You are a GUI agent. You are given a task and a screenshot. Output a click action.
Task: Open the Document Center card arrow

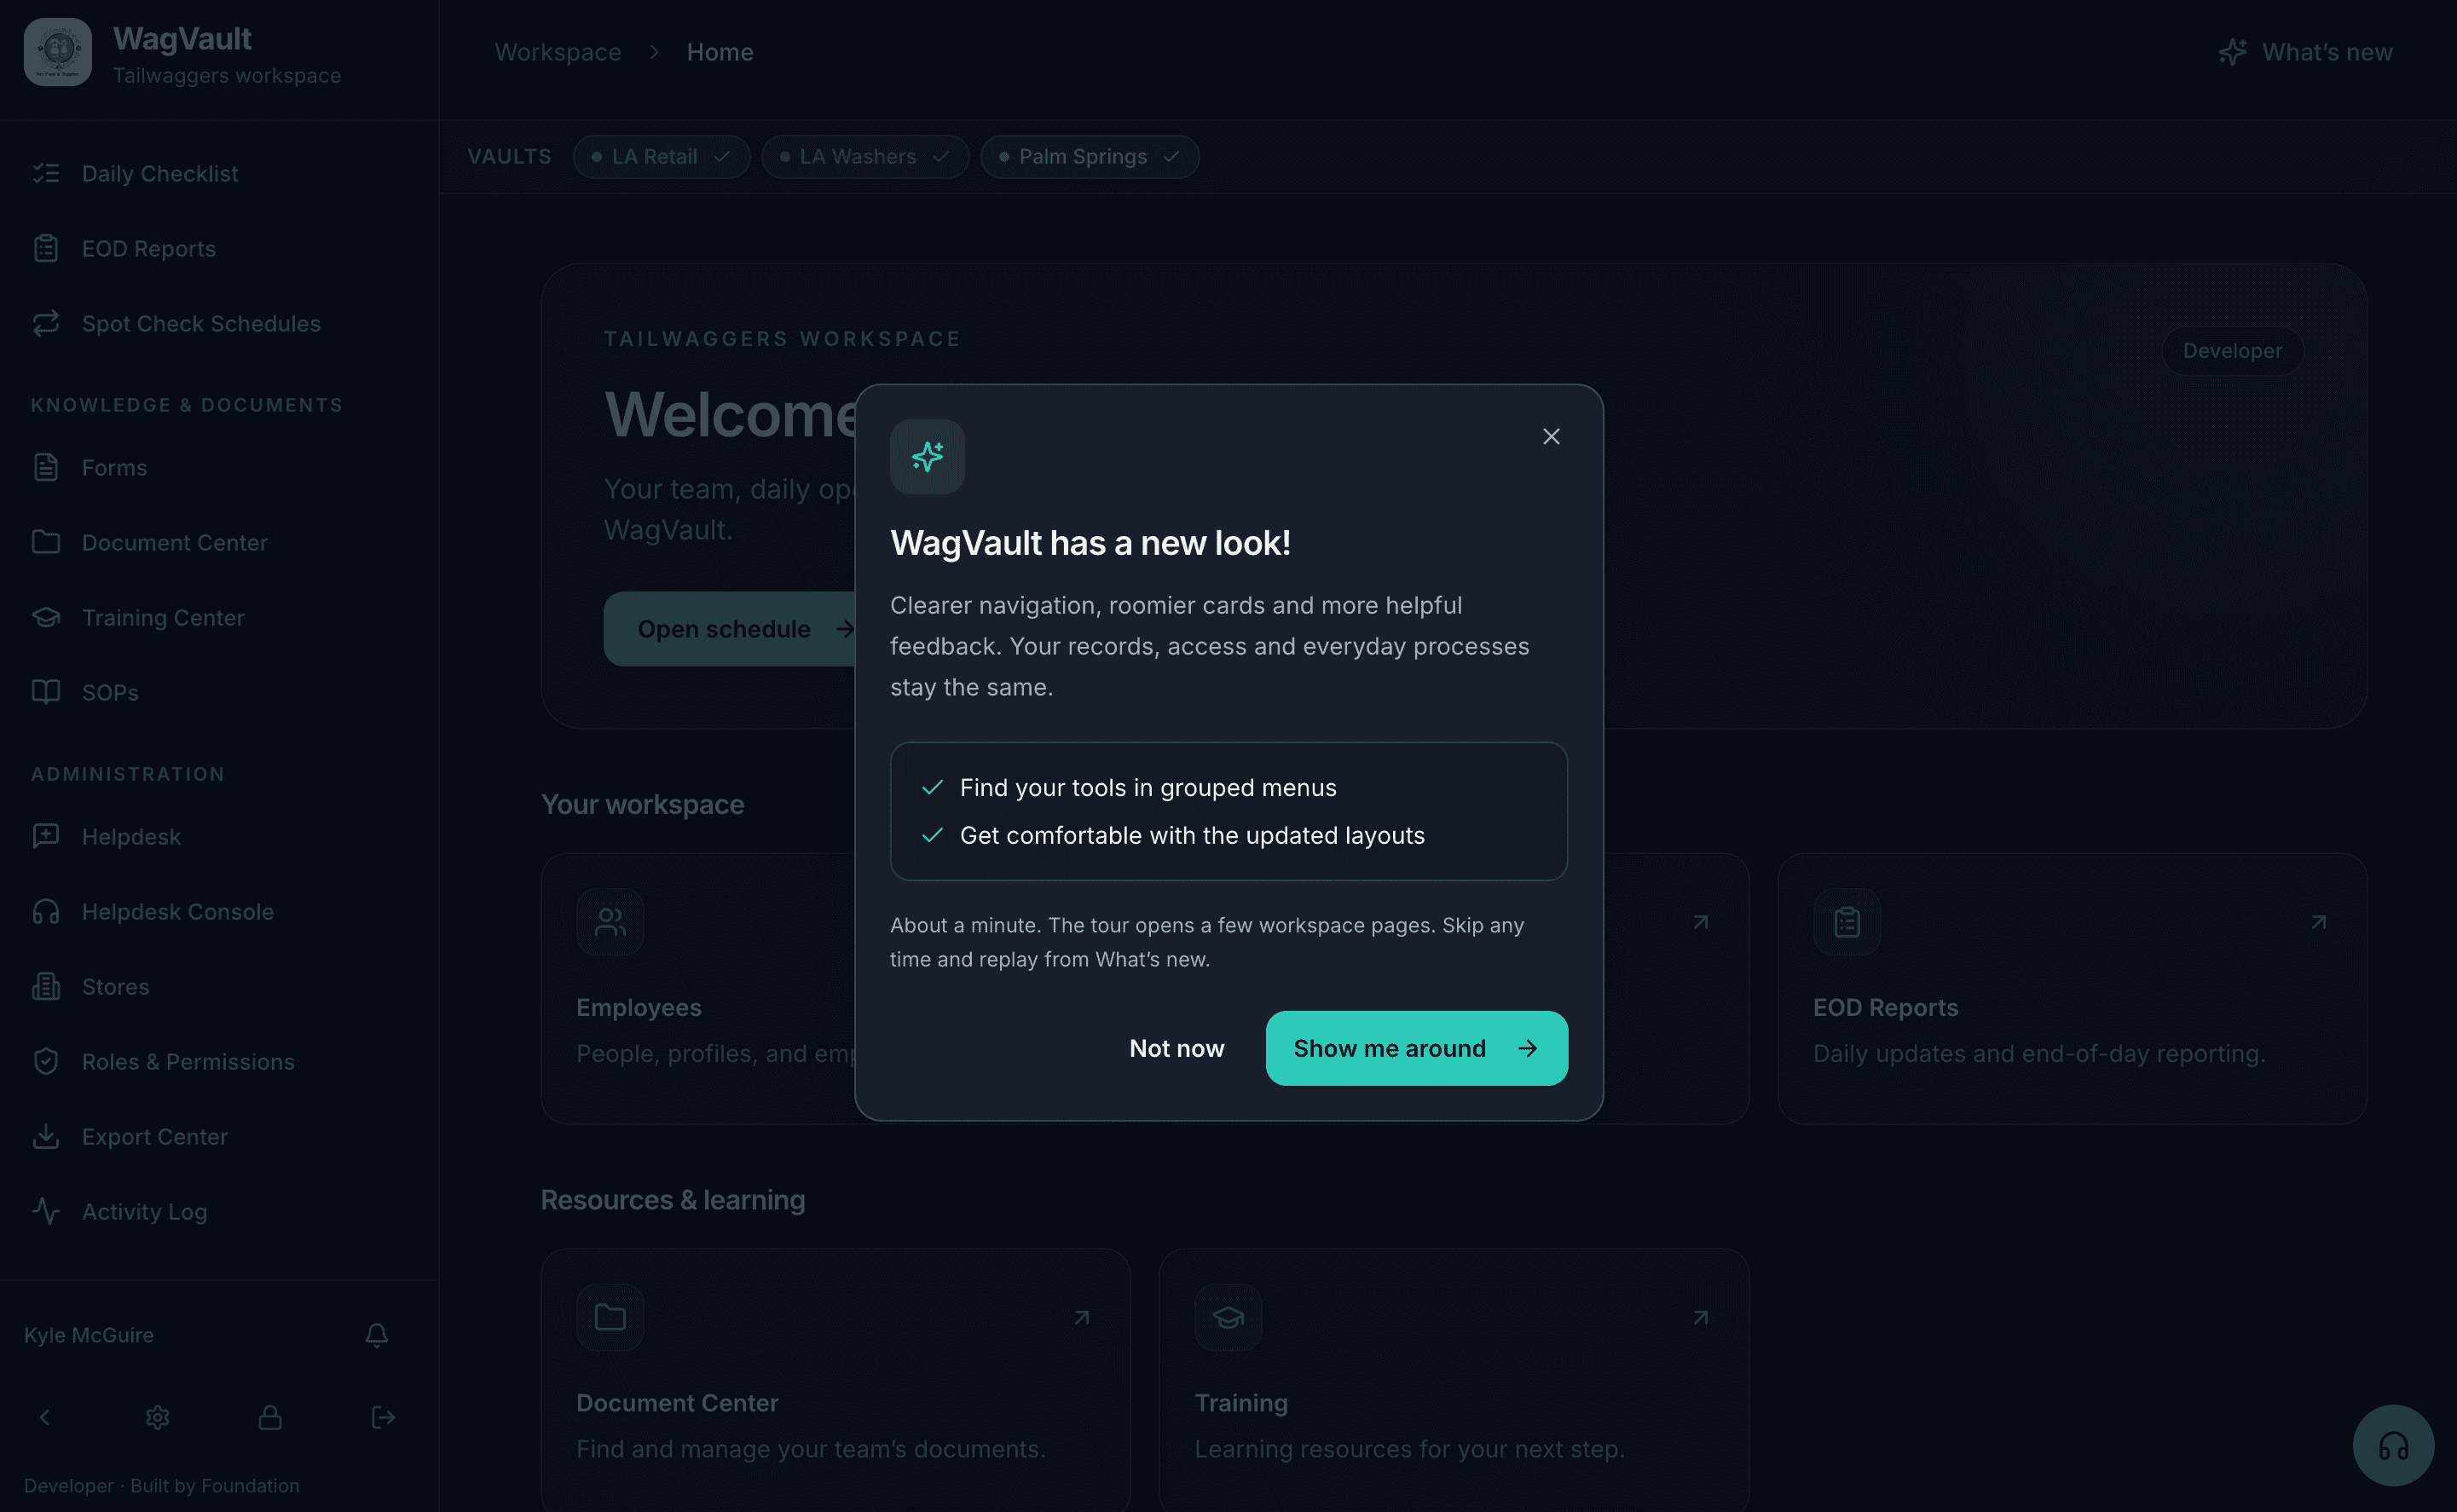tap(1081, 1317)
